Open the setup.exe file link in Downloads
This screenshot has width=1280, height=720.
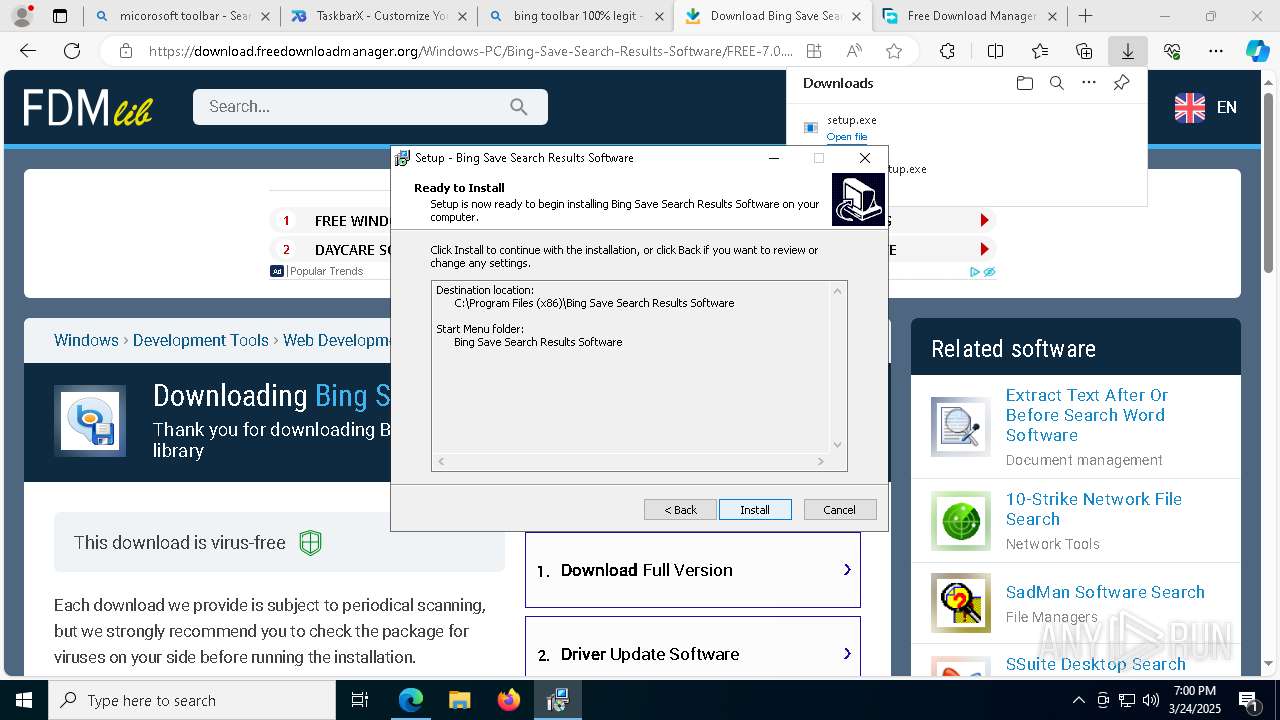(x=847, y=137)
